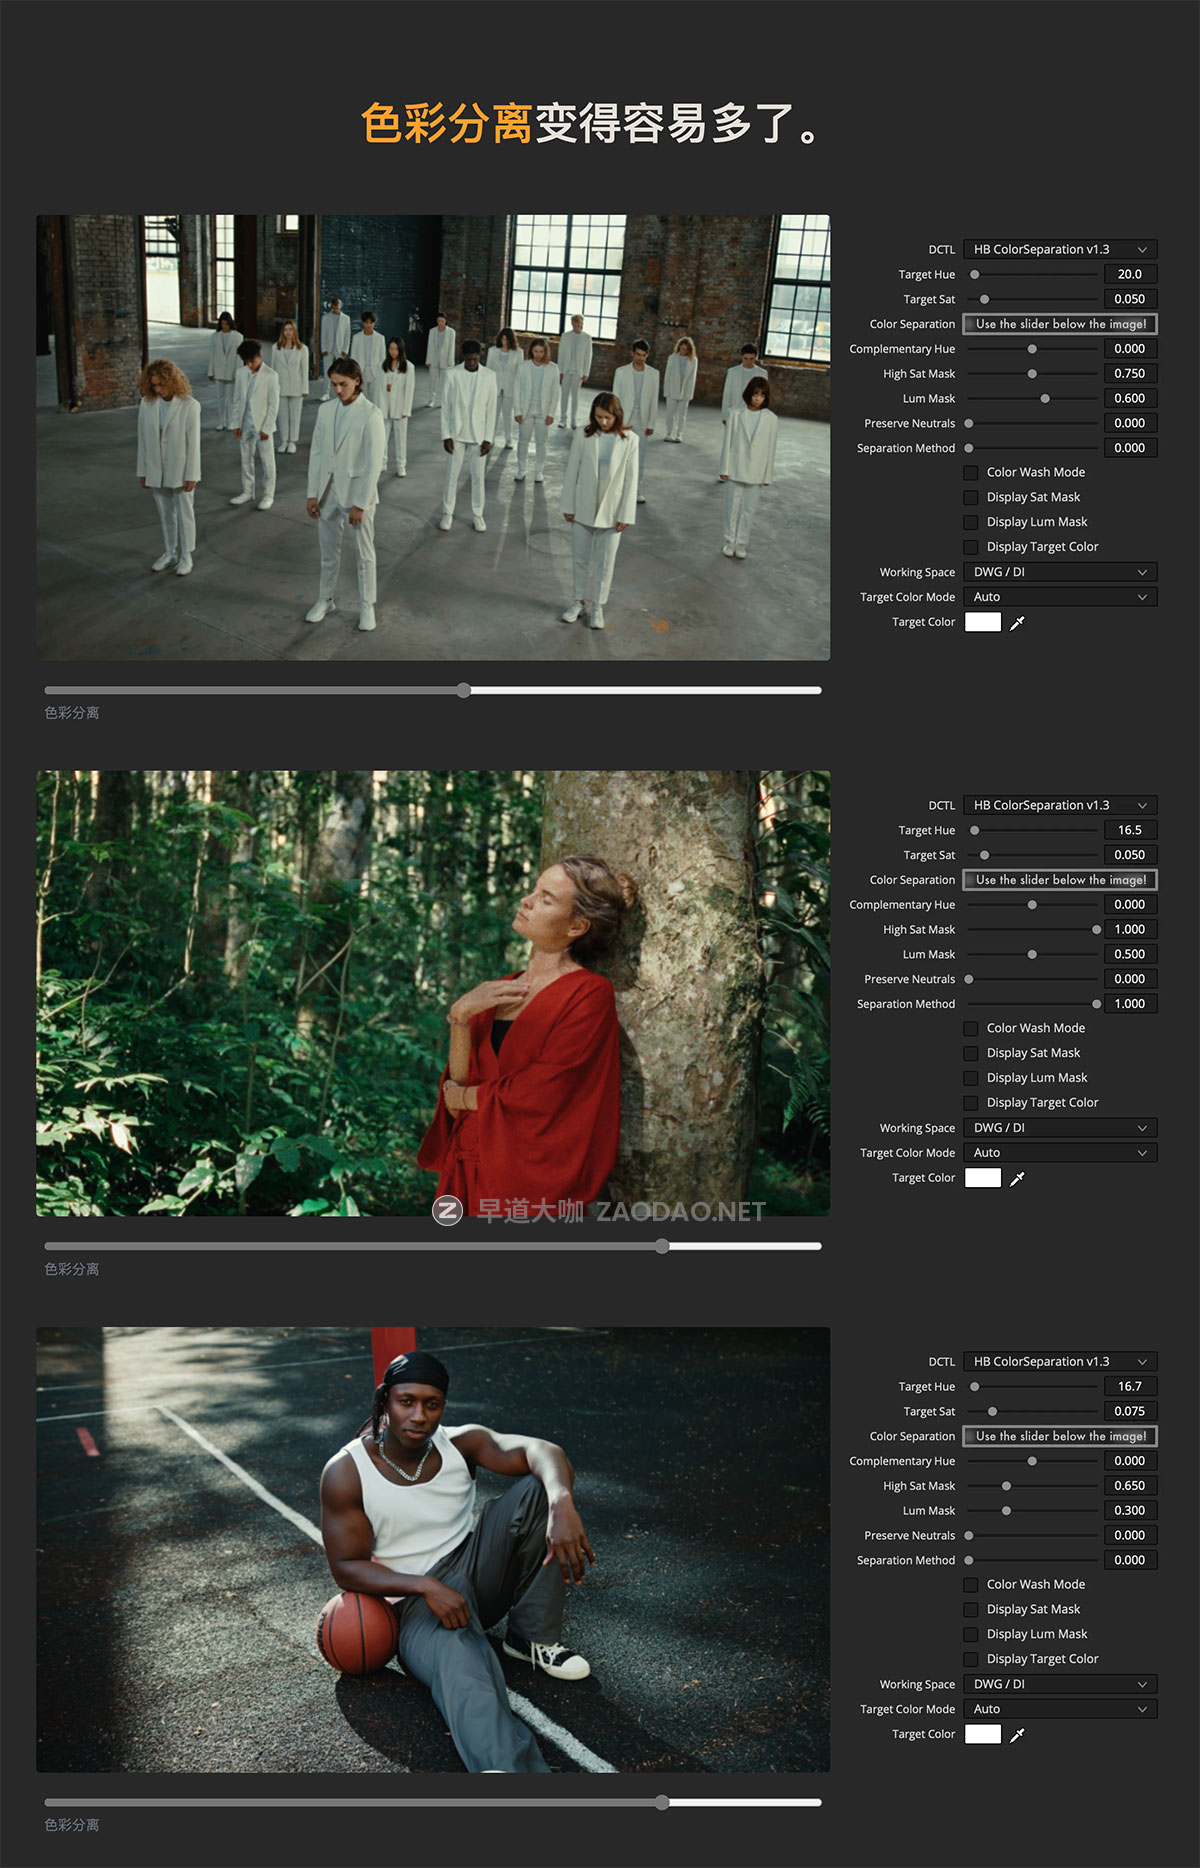Enable Color Wash Mode in forest panel

tap(971, 1029)
